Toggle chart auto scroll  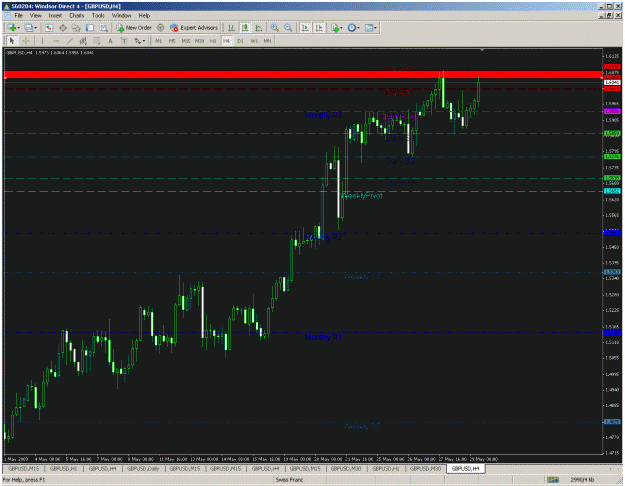coord(305,28)
